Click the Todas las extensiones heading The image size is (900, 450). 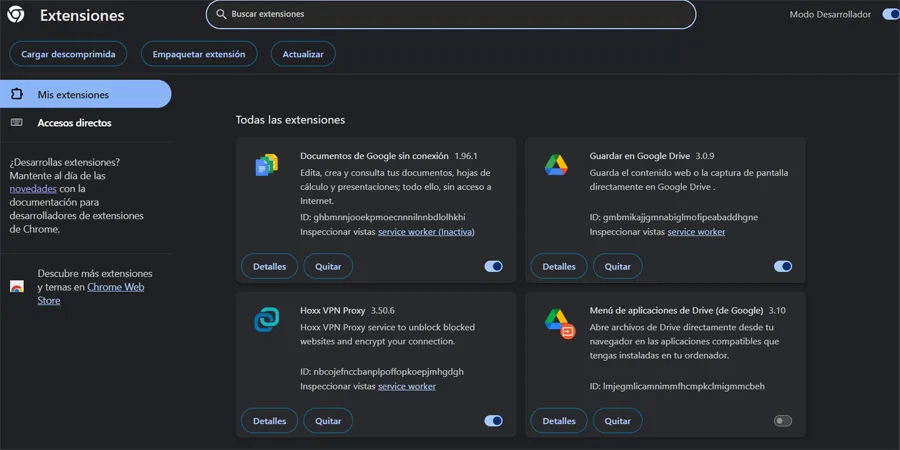point(290,120)
